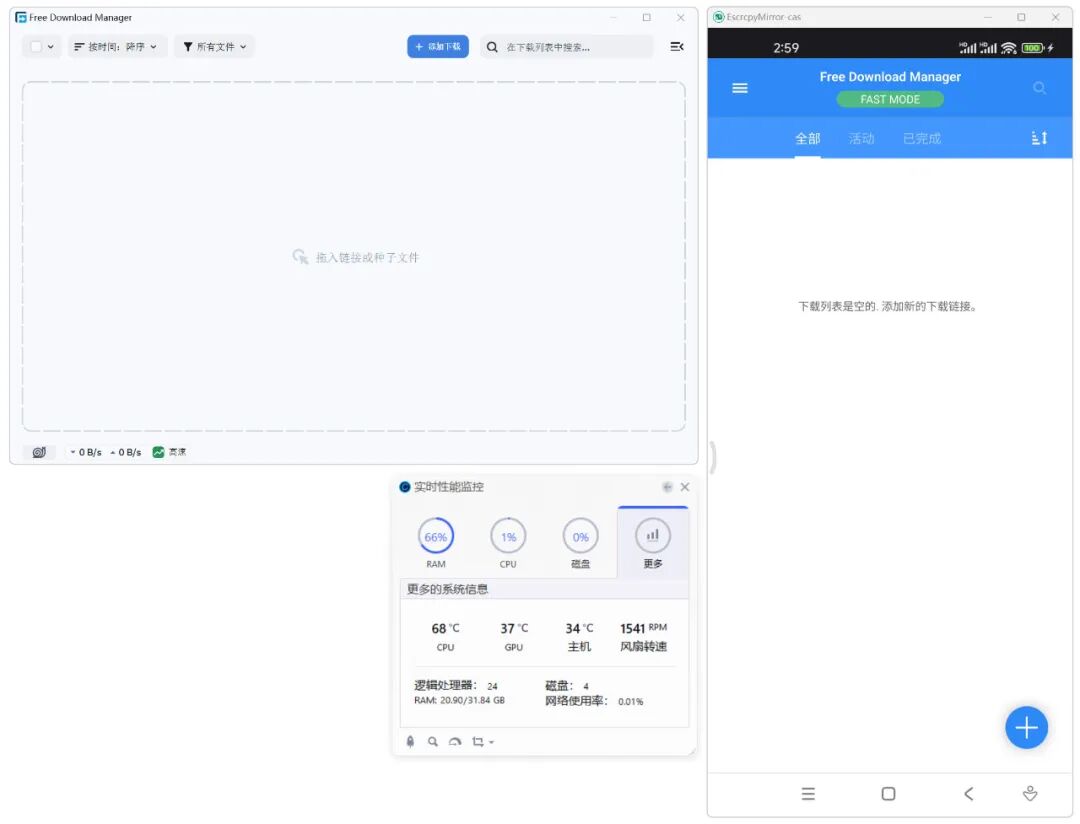Click the crop screenshot icon in monitor footer

(477, 742)
